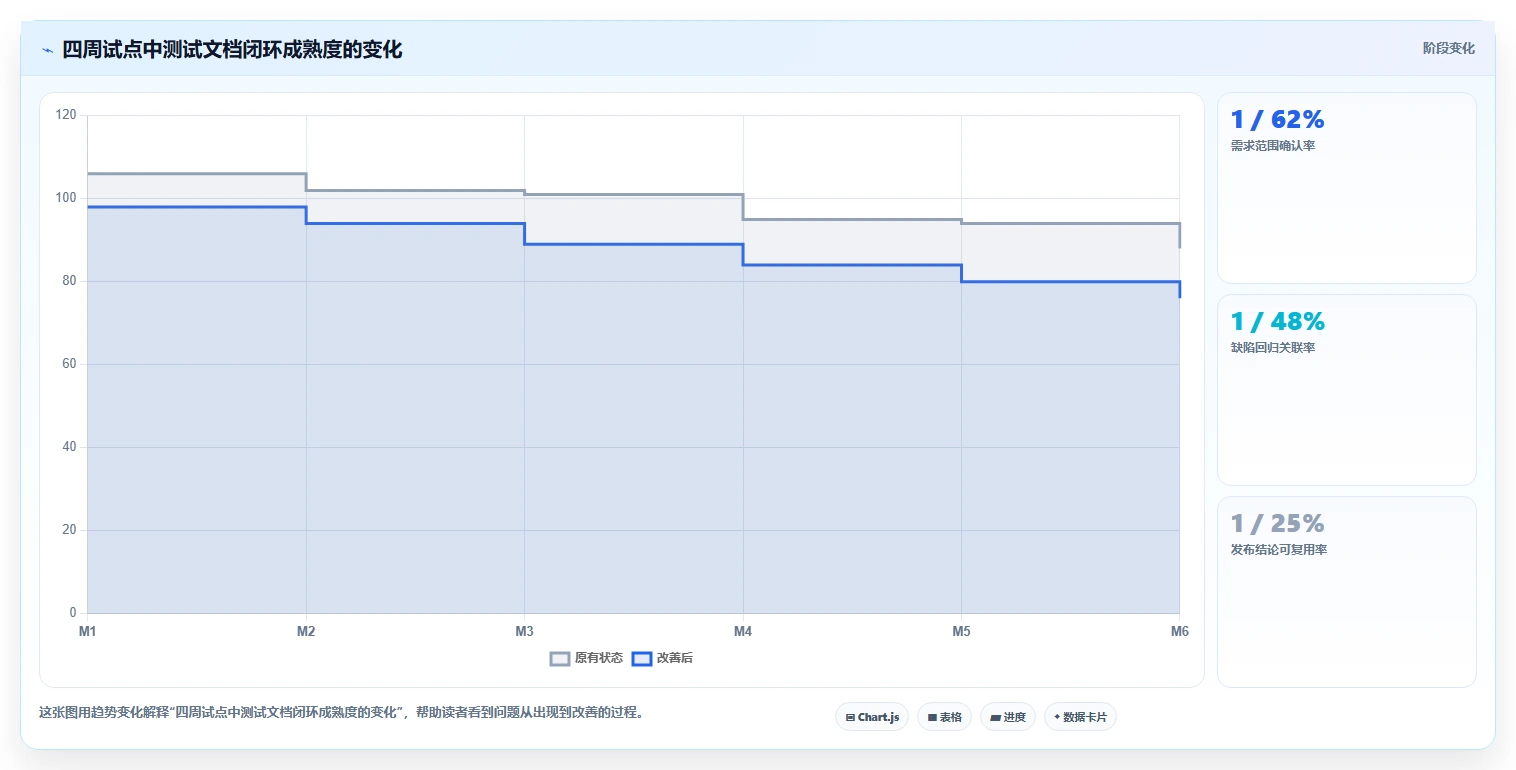Toggle the 原有状态 legend entry
Viewport: 1516px width, 770px height.
[x=587, y=658]
